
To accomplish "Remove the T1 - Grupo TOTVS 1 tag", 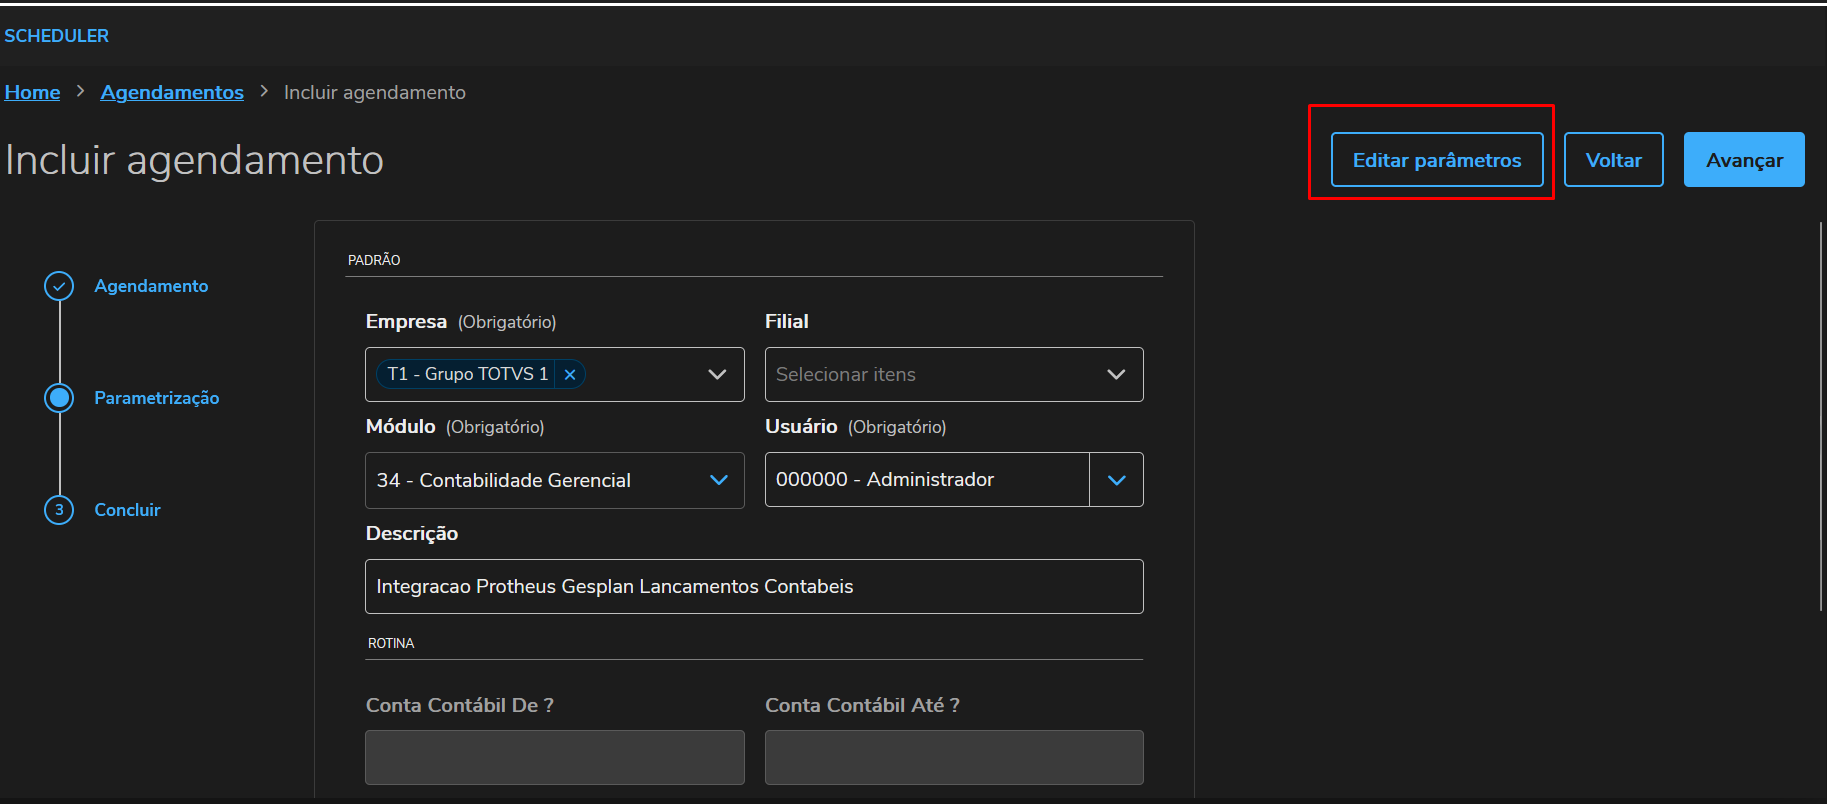I will pos(570,375).
